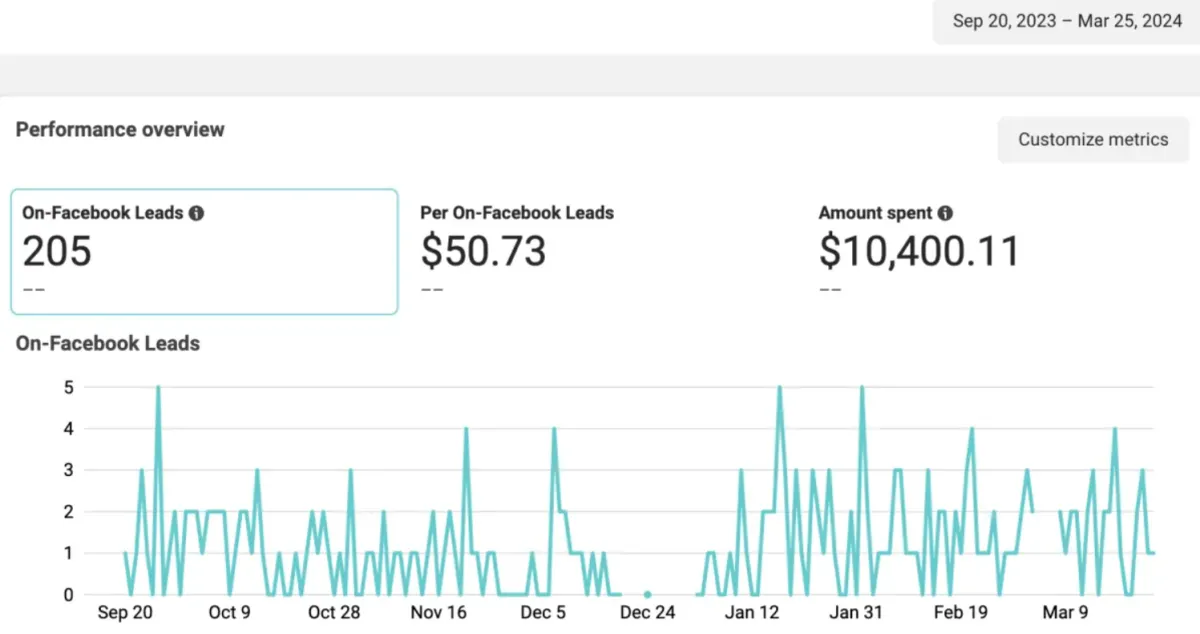This screenshot has width=1200, height=634.
Task: Click the Jan 12 x-axis label
Action: pyautogui.click(x=752, y=612)
